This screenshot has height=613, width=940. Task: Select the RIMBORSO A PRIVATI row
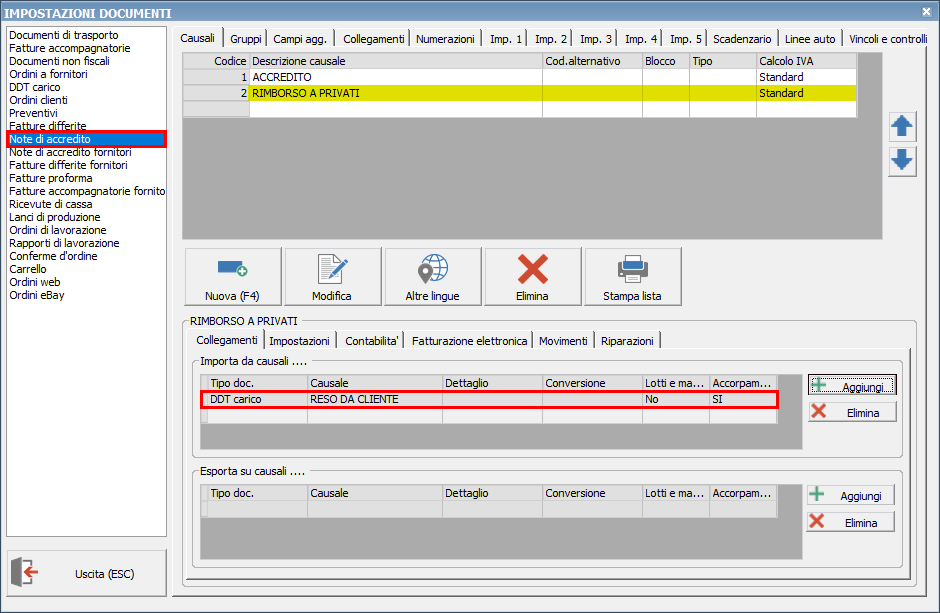point(520,93)
